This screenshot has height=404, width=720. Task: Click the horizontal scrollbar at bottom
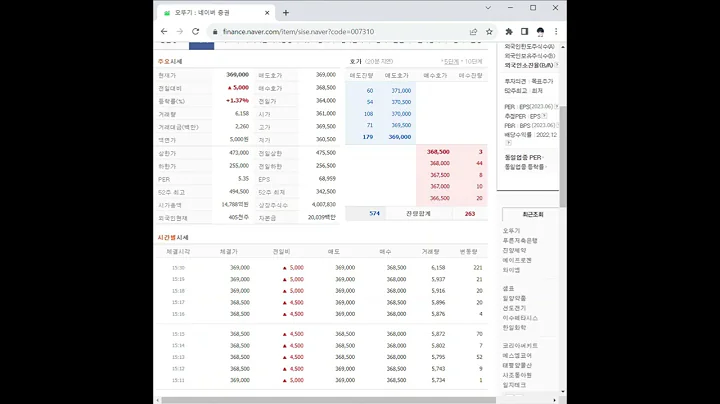pos(328,400)
